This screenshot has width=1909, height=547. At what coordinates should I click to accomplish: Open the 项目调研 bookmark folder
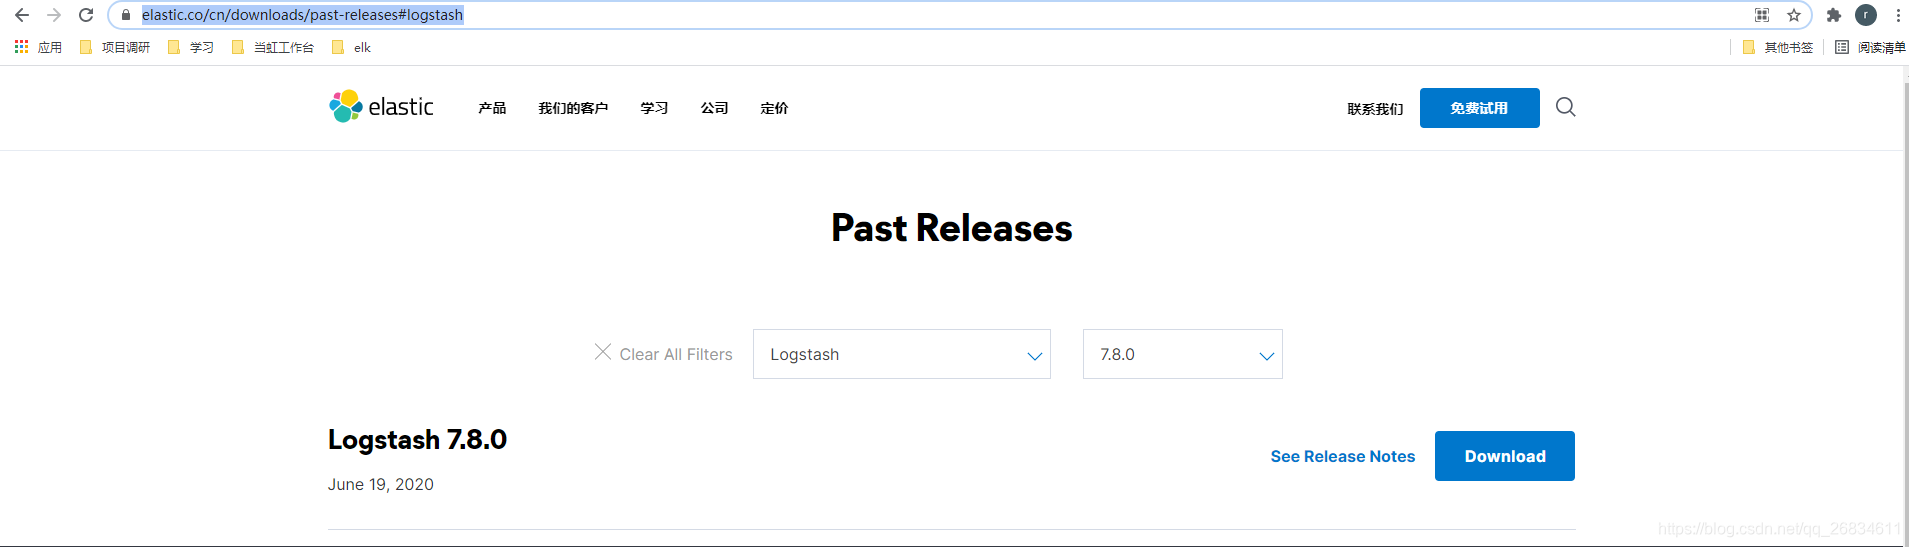pyautogui.click(x=115, y=47)
